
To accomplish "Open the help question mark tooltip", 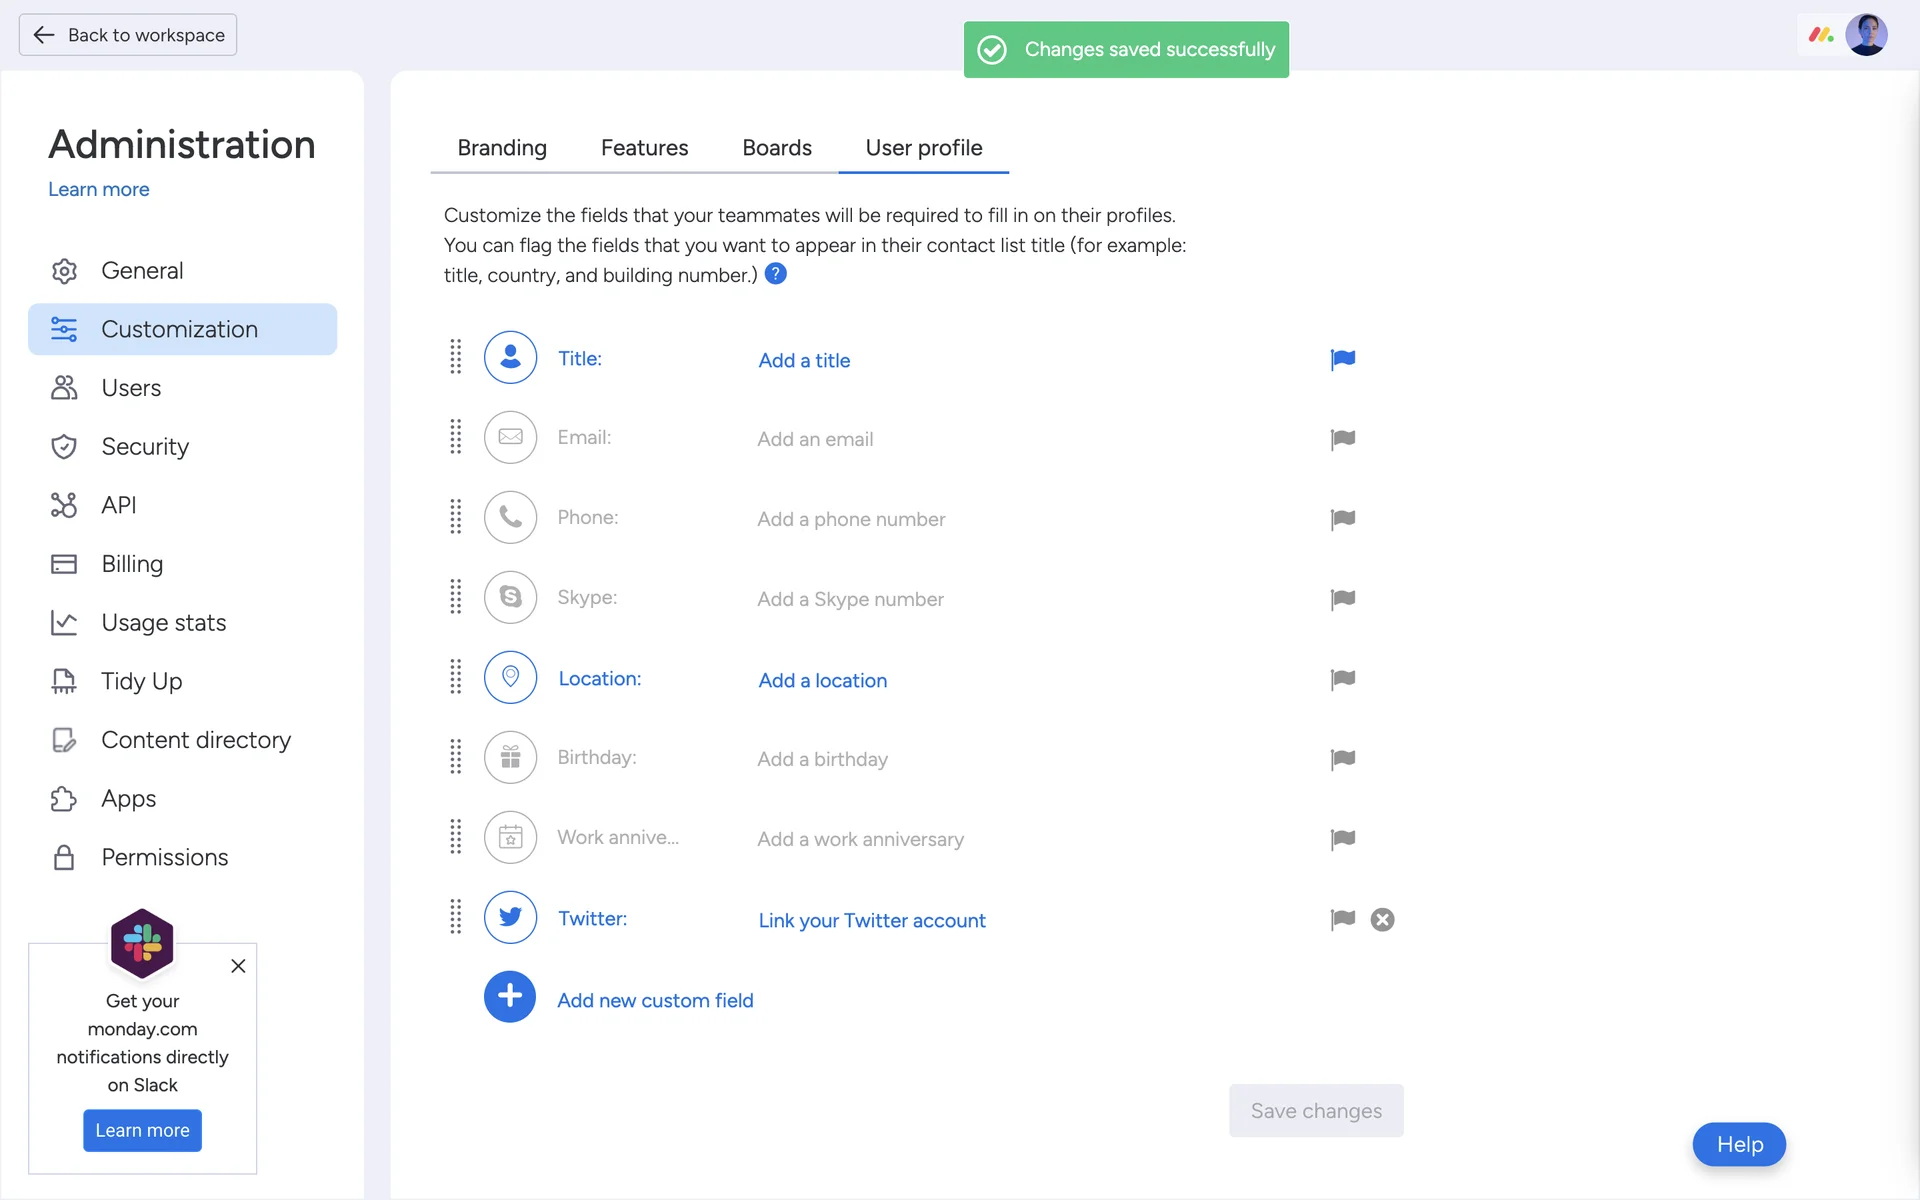I will [775, 274].
